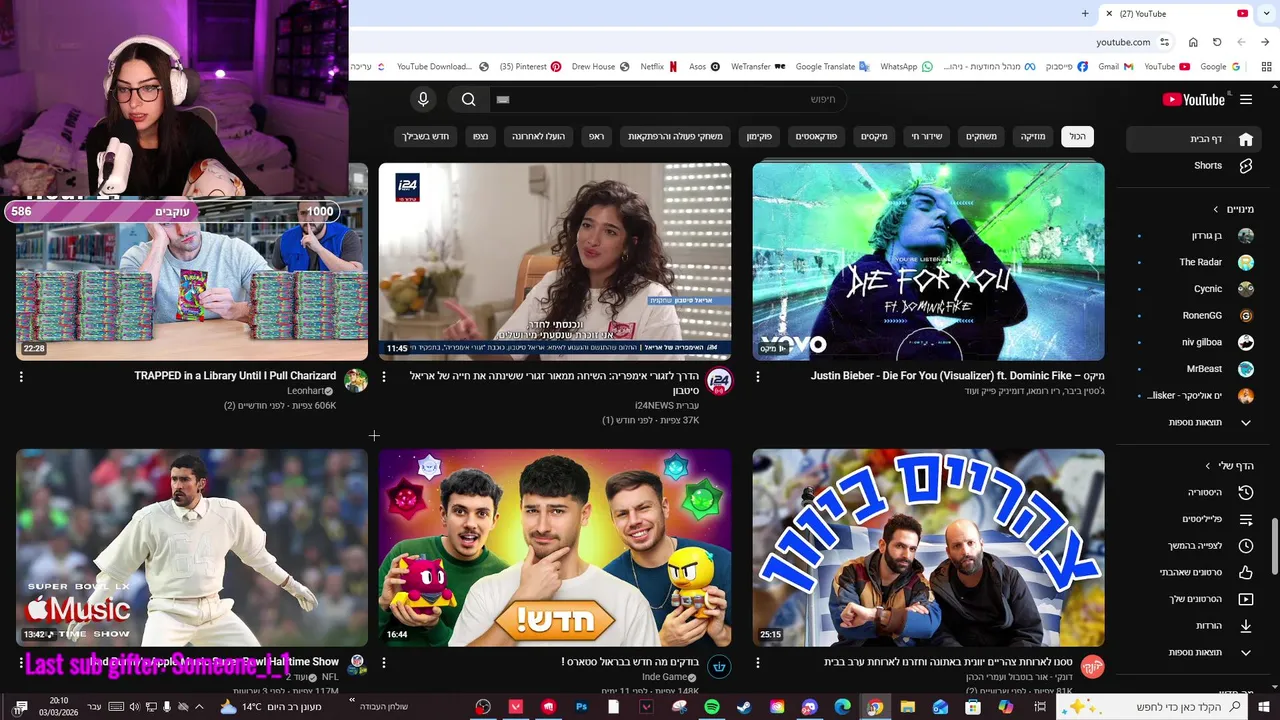The image size is (1280, 720).
Task: Select the פודקאסטים filter chip
Action: (x=816, y=136)
